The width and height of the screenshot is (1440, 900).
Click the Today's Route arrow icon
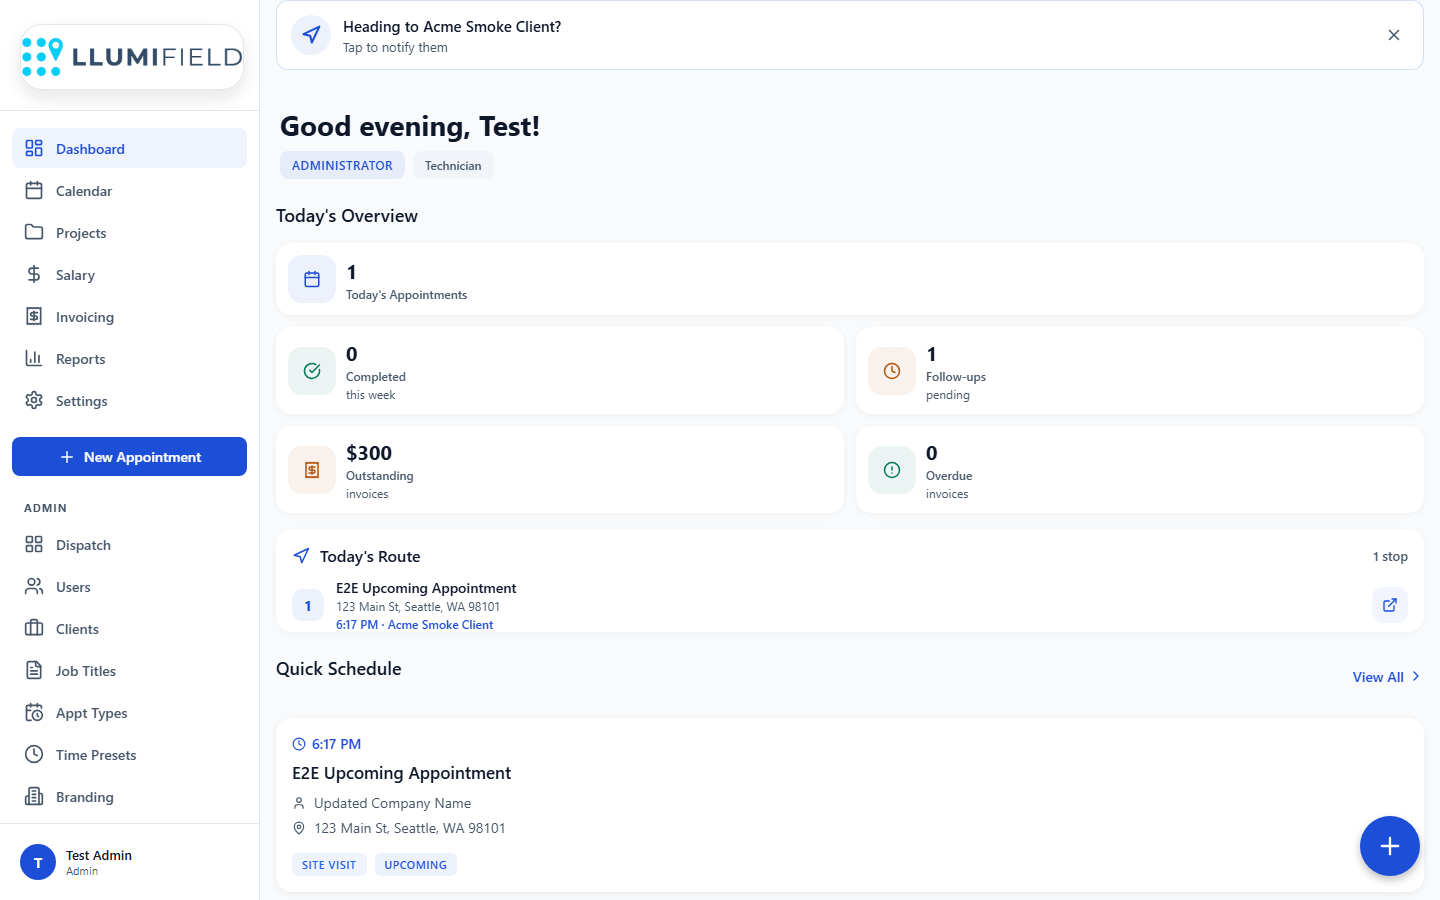click(301, 556)
